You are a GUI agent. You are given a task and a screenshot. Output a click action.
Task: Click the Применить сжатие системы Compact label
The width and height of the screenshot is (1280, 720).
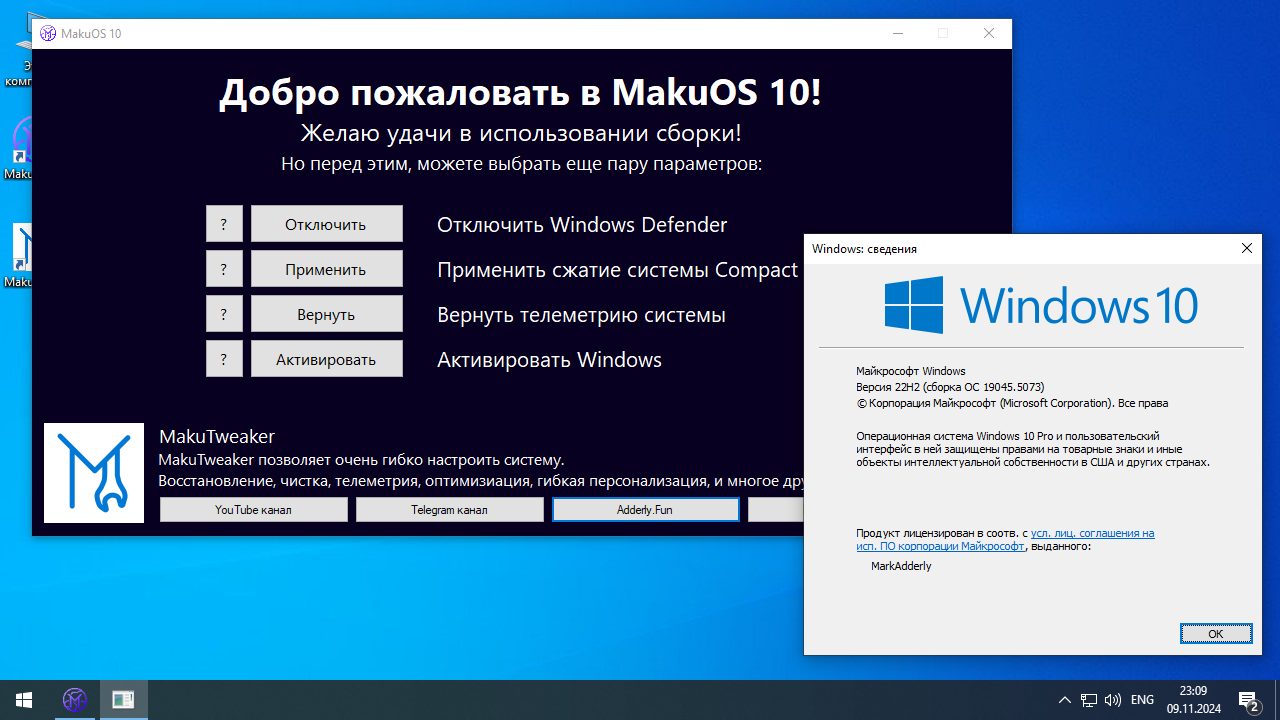click(617, 270)
